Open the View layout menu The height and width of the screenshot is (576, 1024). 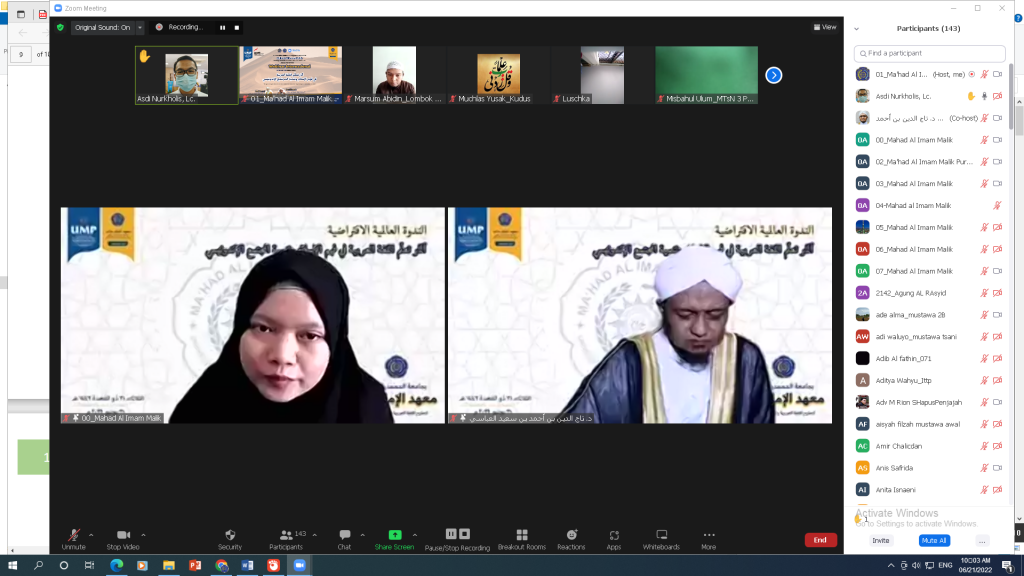click(825, 27)
